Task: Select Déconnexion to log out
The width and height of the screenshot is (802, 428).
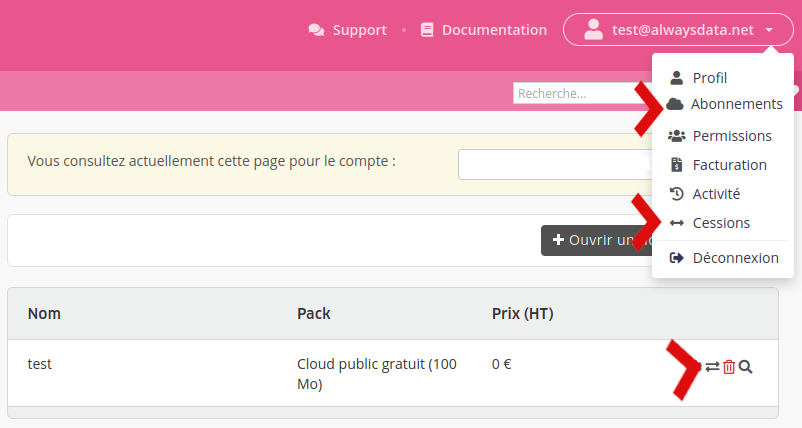Action: 735,258
